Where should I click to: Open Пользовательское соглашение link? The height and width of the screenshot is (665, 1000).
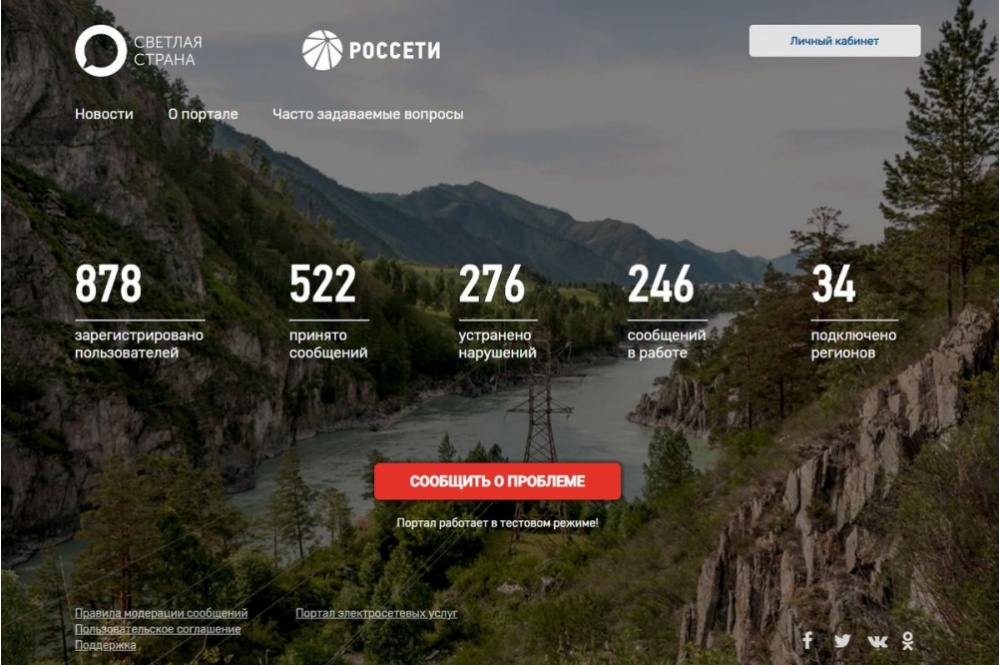pos(158,629)
